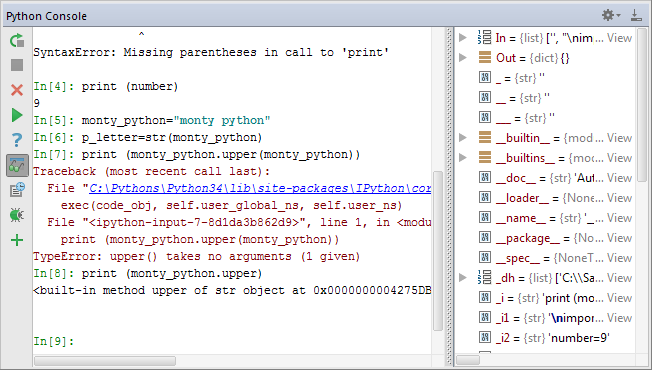Expand the Out dict variable

pyautogui.click(x=463, y=58)
